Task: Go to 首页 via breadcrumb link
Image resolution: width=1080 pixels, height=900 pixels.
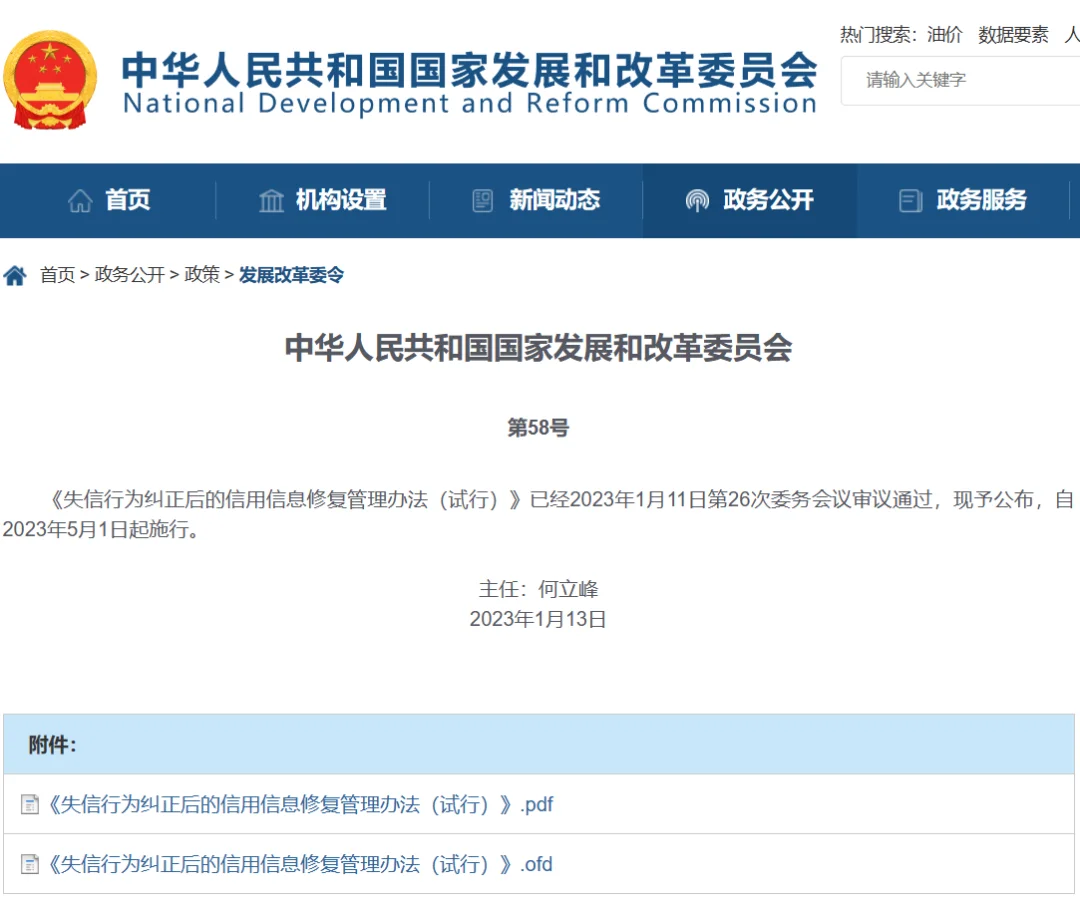Action: pyautogui.click(x=58, y=275)
